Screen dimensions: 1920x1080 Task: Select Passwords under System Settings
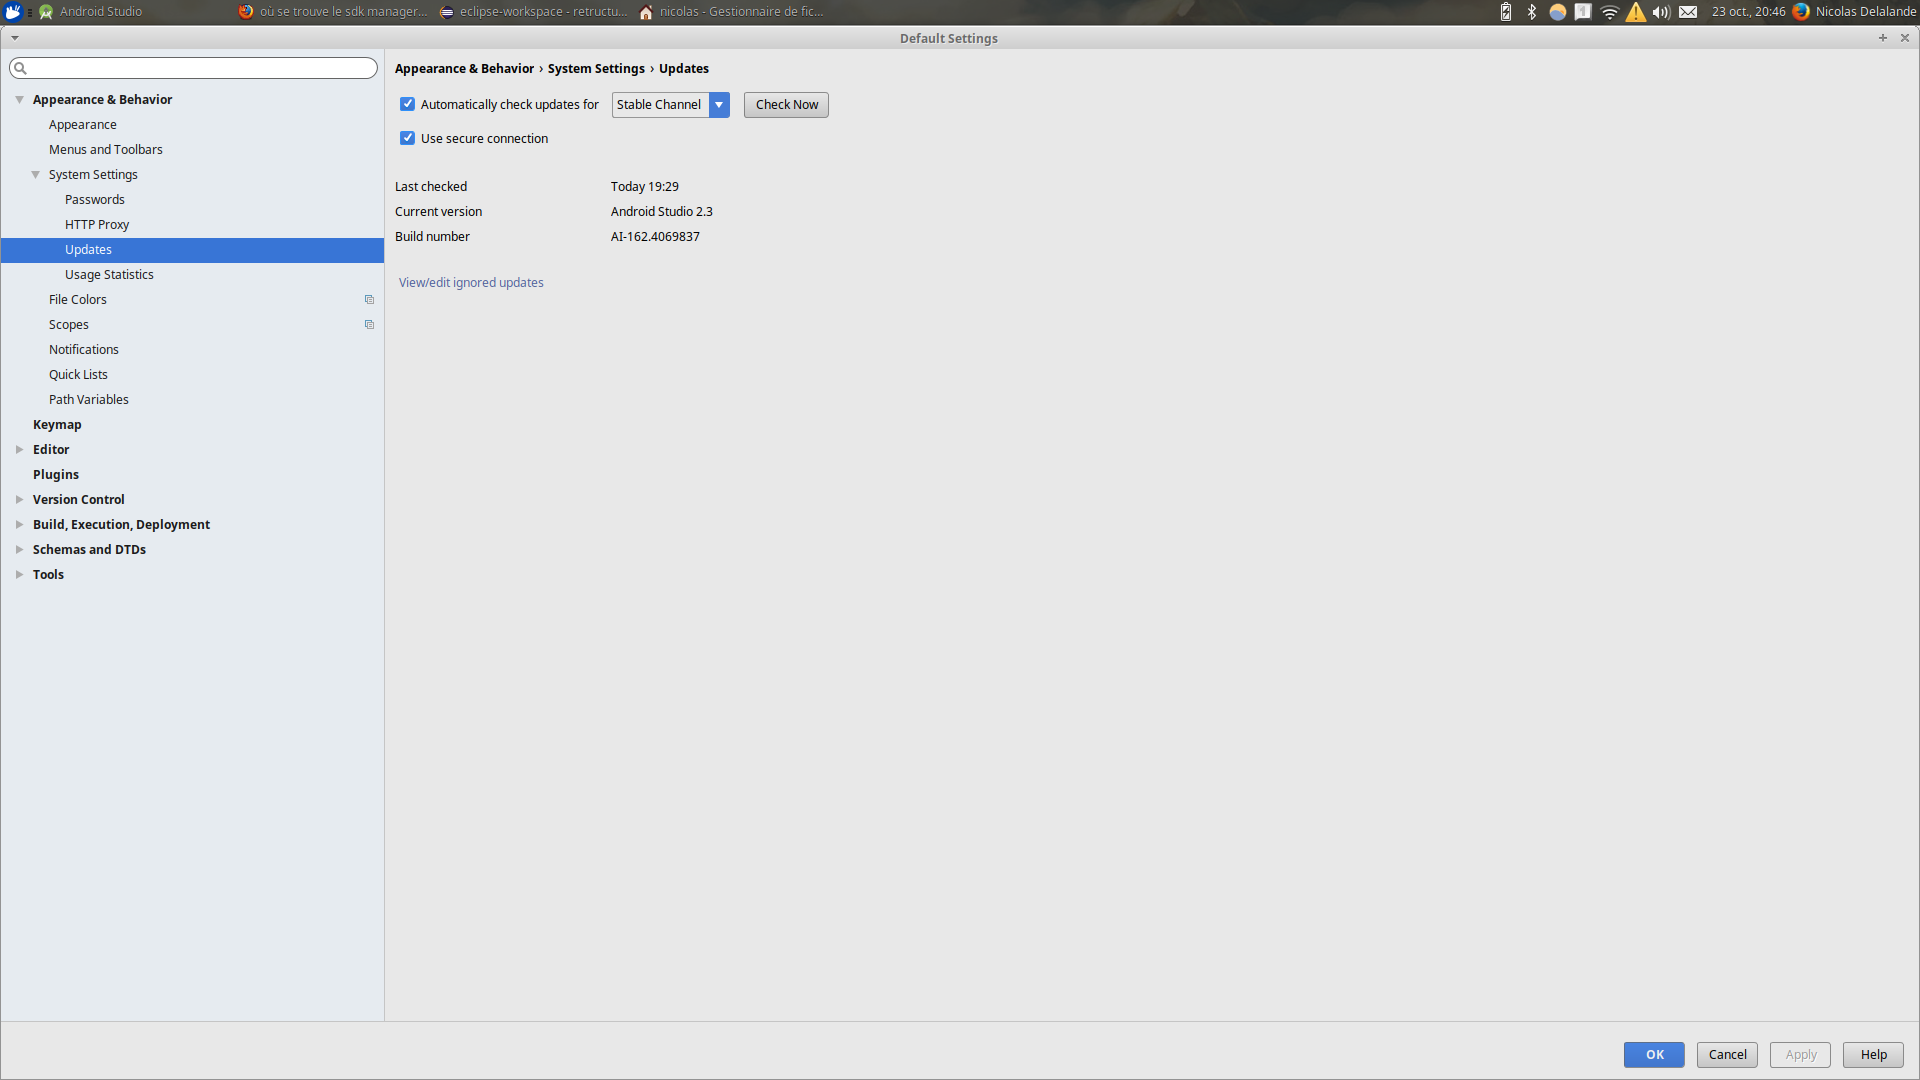coord(94,198)
